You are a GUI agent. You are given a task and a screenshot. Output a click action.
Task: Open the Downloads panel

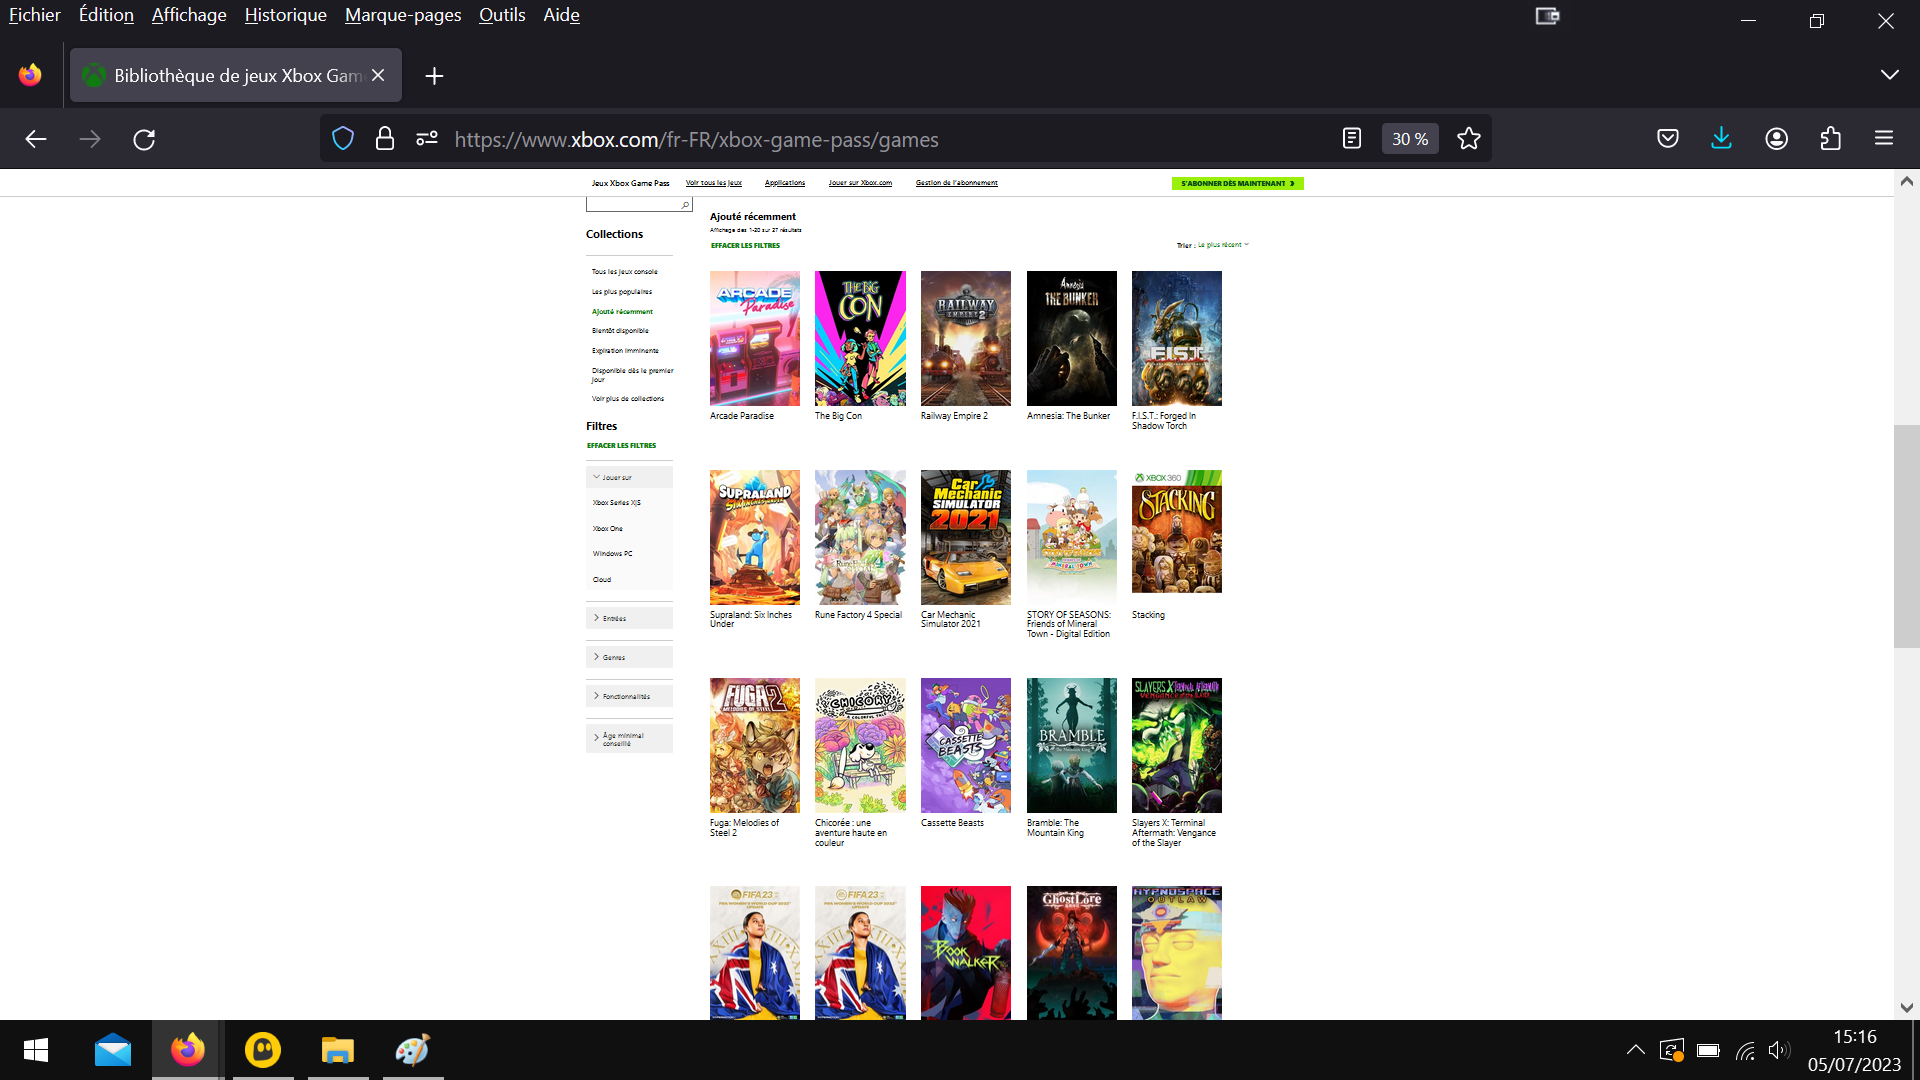1721,139
